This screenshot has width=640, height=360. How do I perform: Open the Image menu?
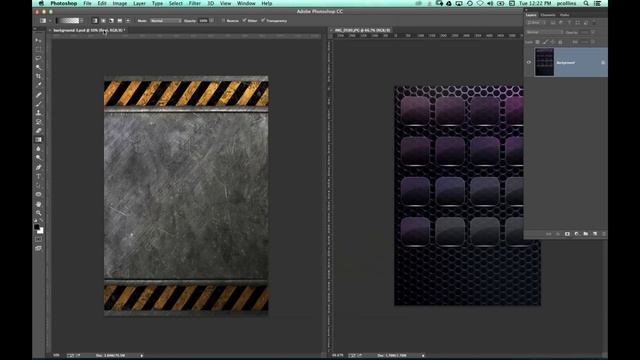[x=120, y=3]
